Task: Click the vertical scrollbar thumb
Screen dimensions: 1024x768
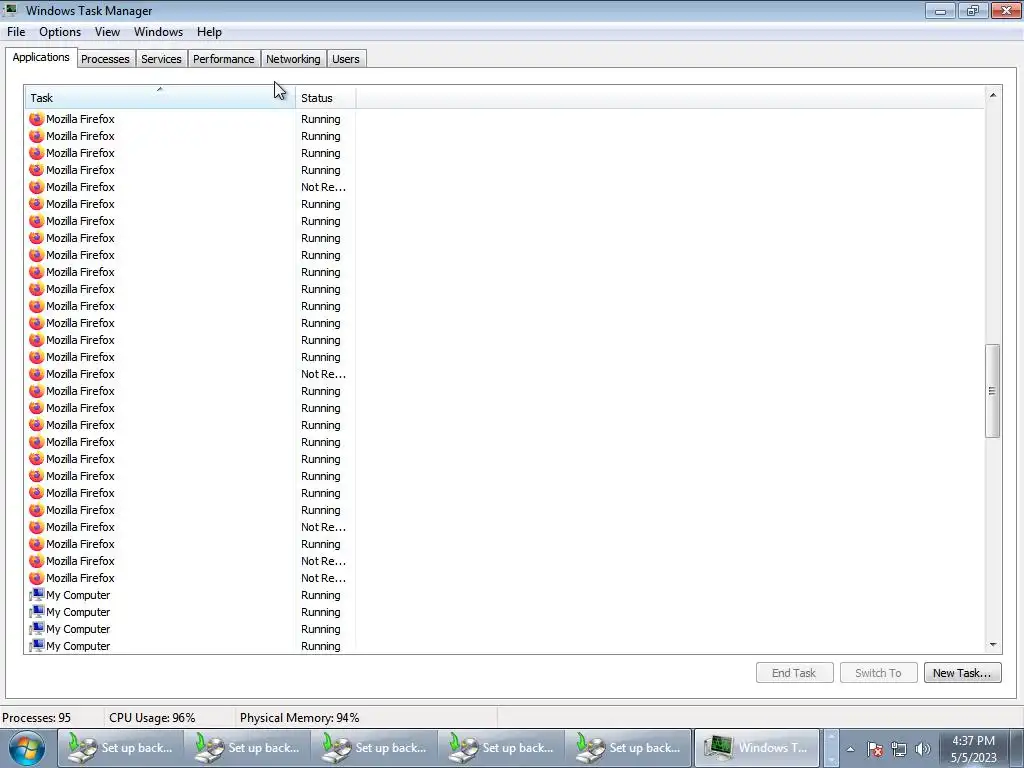Action: click(993, 391)
